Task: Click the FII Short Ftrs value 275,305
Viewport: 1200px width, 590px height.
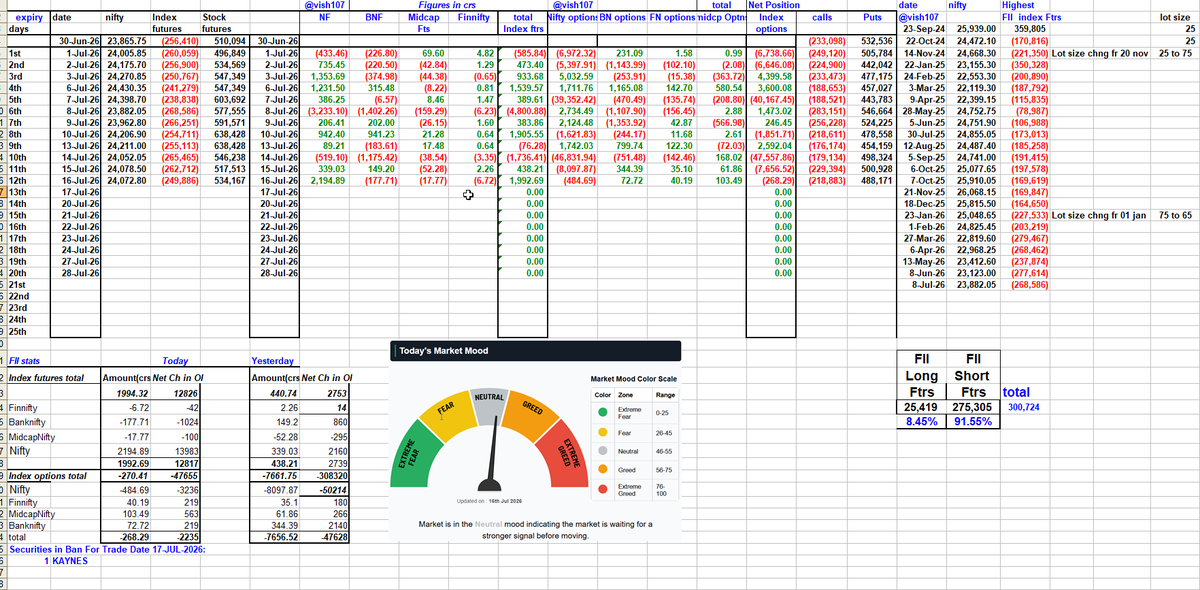Action: coord(974,407)
